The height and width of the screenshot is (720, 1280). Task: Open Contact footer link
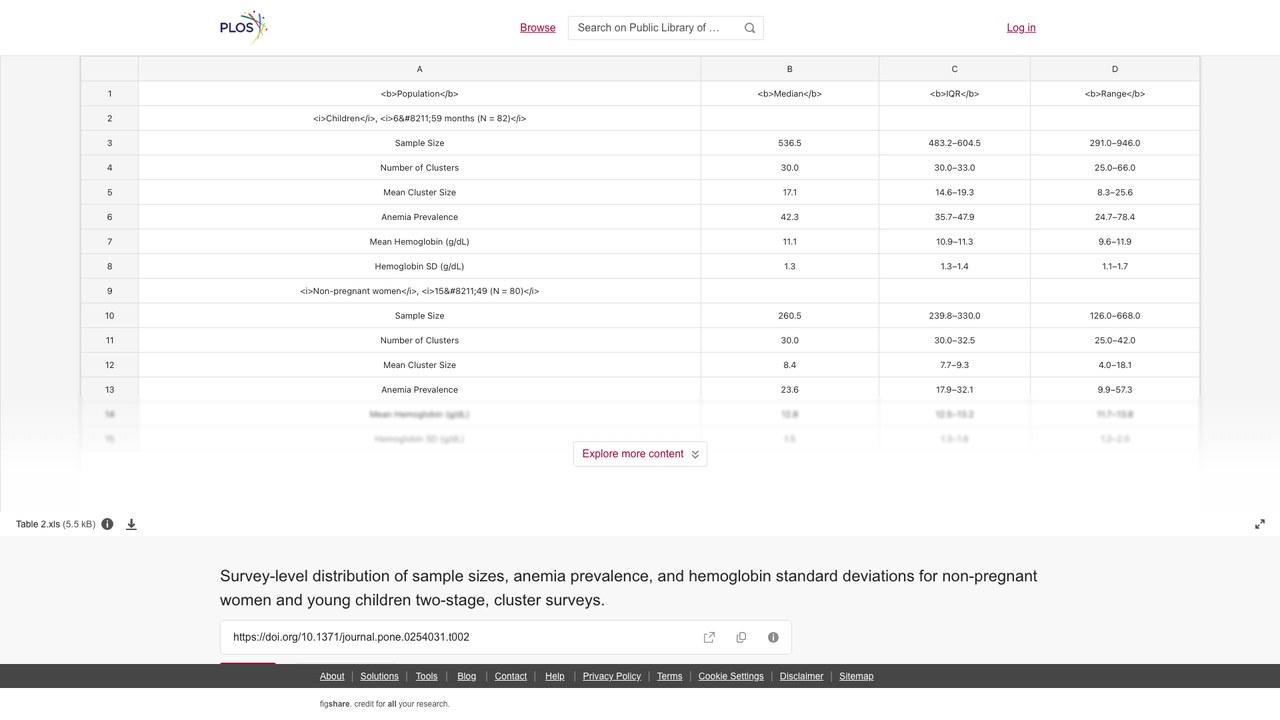pos(511,676)
